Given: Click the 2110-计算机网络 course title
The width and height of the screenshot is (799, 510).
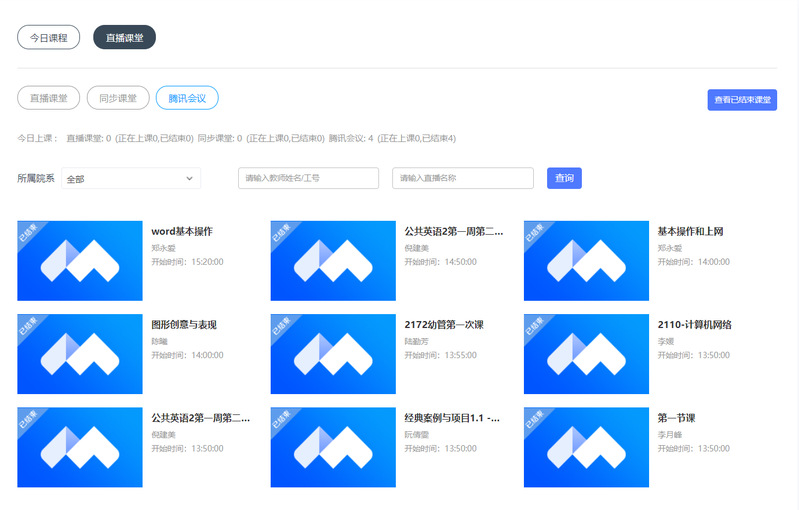Looking at the screenshot, I should [x=694, y=325].
